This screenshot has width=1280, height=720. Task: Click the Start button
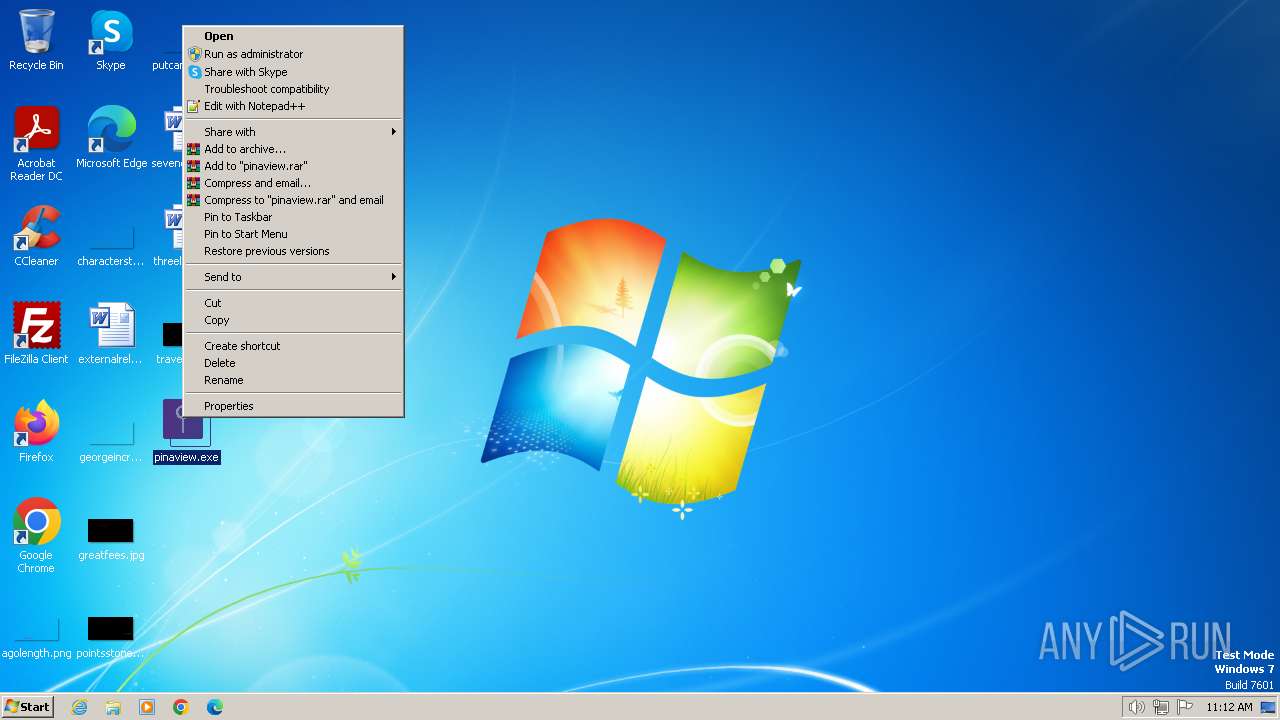[x=27, y=707]
